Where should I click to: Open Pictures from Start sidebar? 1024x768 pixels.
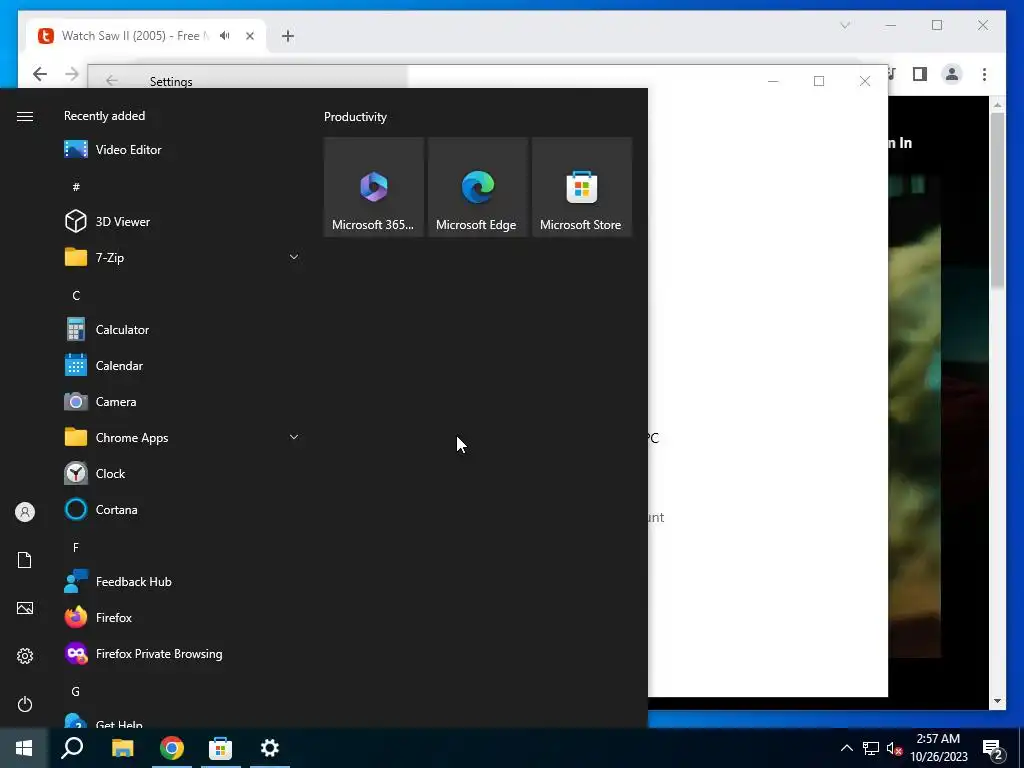25,608
